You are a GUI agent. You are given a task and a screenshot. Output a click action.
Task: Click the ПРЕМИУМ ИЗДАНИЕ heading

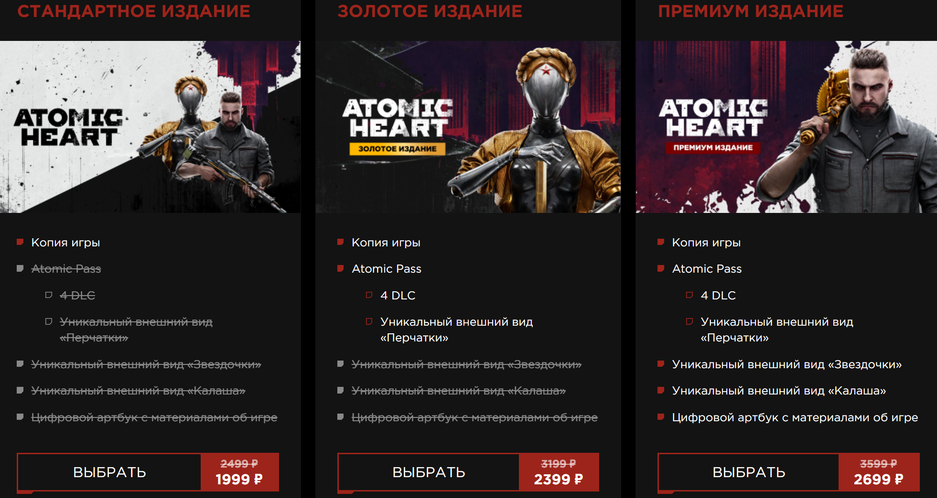tap(751, 11)
